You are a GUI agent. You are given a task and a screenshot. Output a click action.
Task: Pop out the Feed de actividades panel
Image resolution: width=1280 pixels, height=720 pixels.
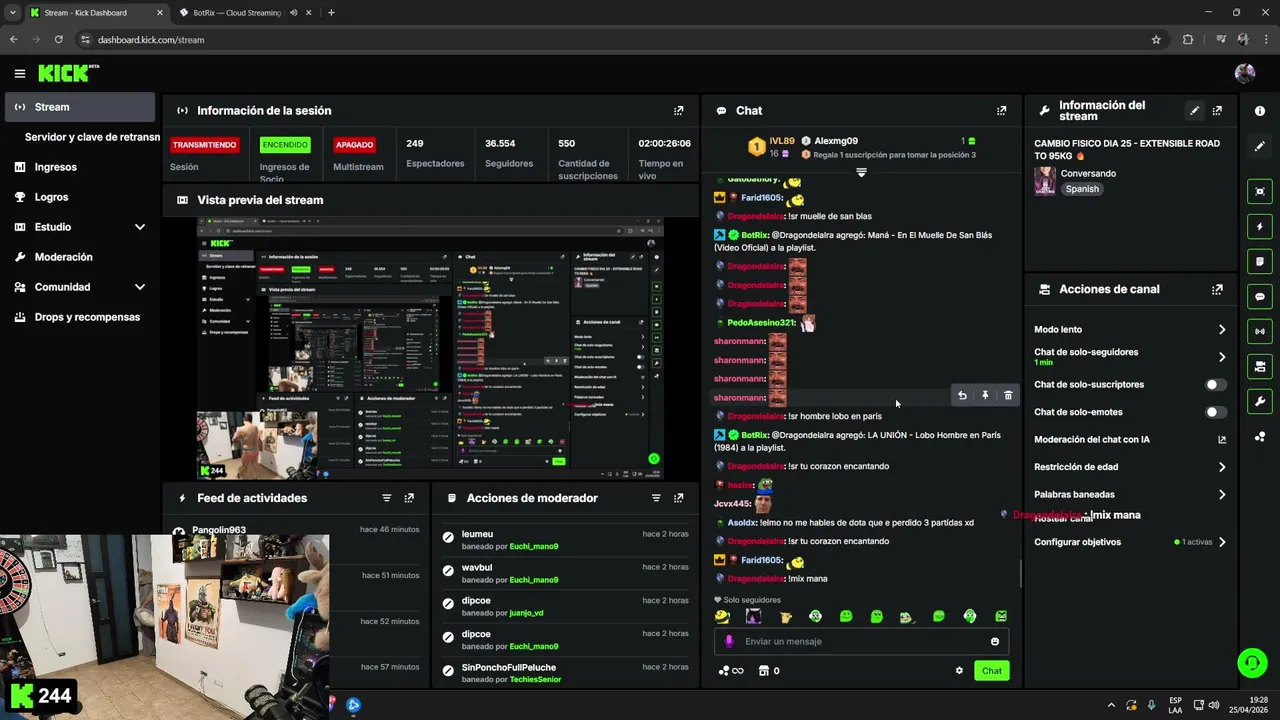point(409,498)
